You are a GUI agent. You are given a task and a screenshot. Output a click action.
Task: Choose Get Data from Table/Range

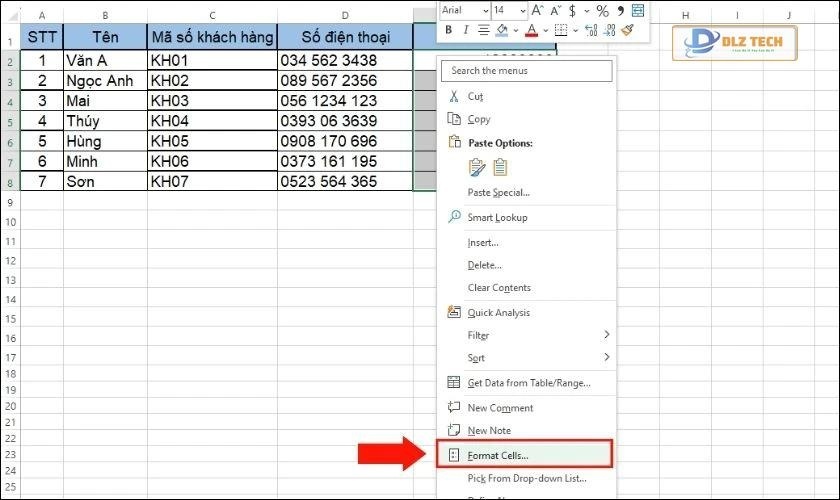[529, 383]
